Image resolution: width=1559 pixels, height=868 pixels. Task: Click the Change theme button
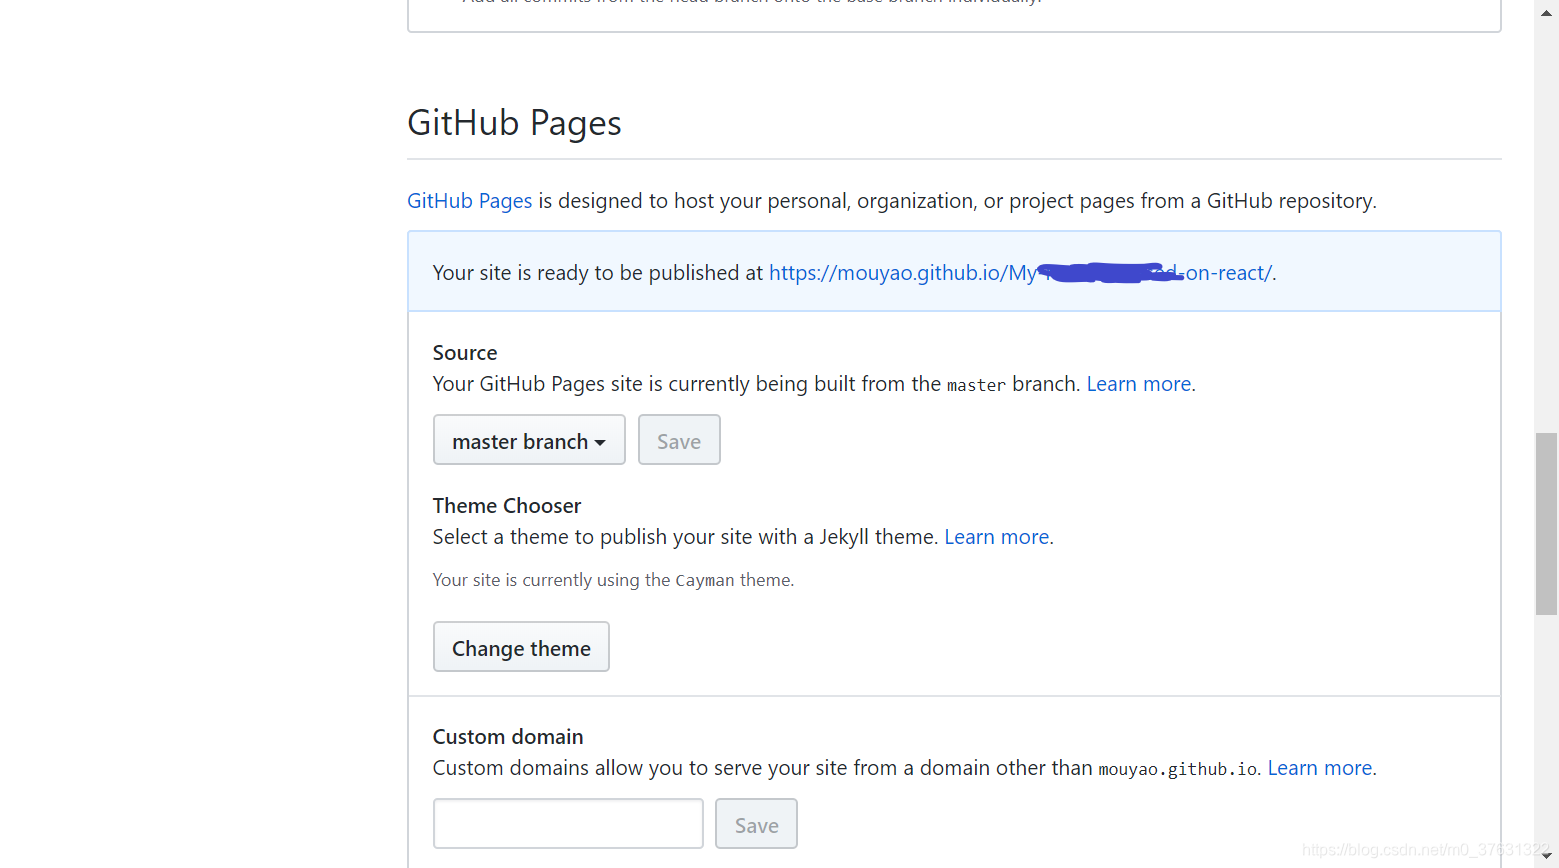tap(521, 647)
